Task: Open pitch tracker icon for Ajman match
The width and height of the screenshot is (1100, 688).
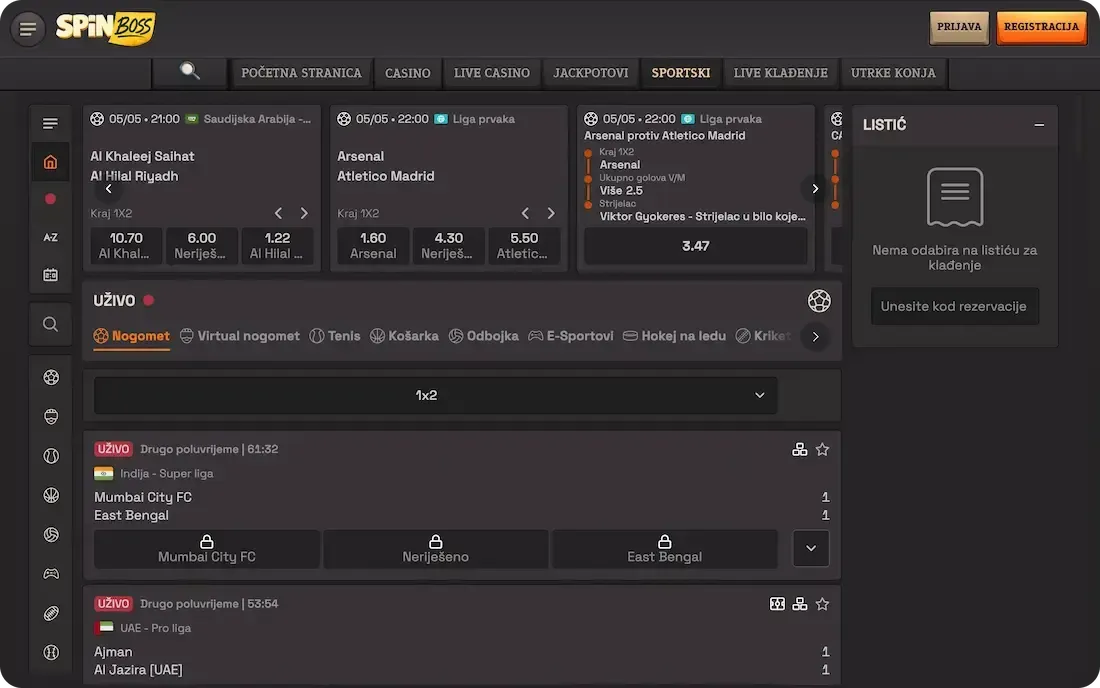Action: [x=777, y=604]
